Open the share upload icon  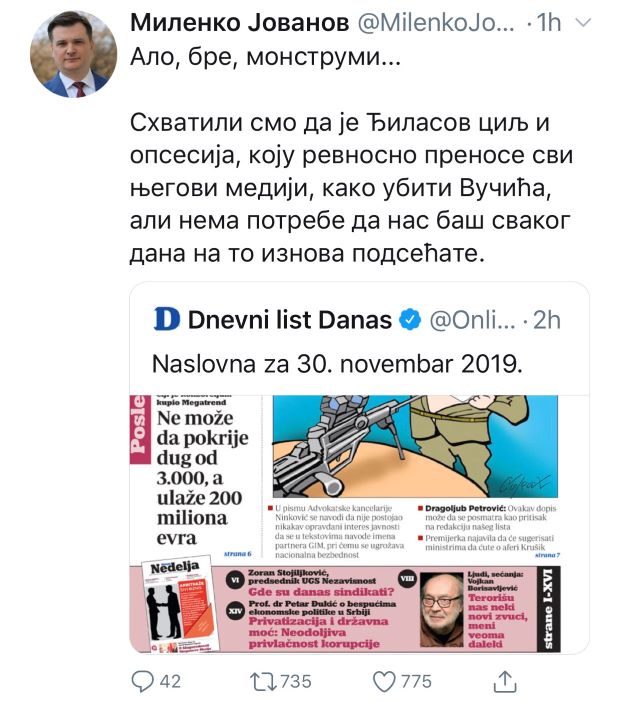[x=505, y=681]
